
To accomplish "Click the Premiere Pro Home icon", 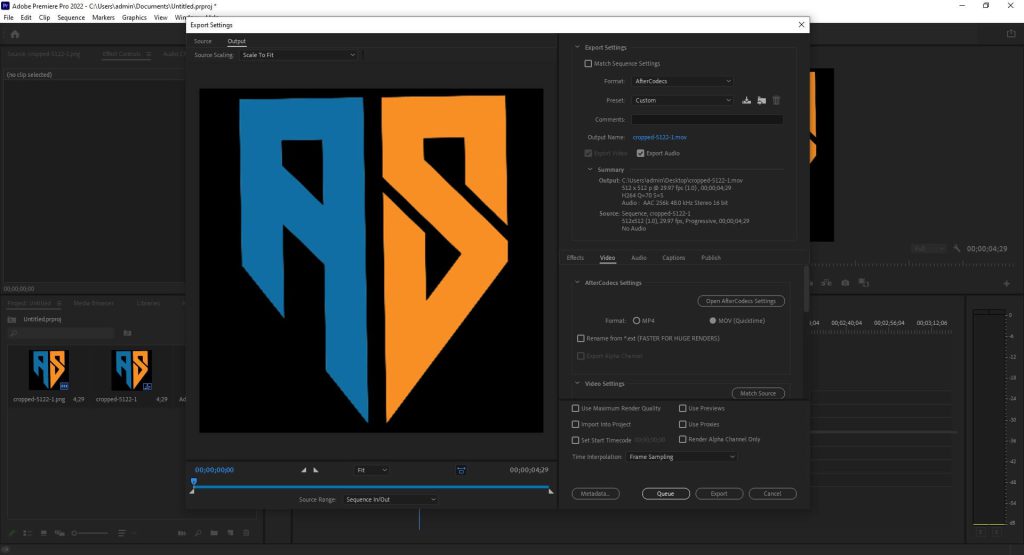I will 15,34.
